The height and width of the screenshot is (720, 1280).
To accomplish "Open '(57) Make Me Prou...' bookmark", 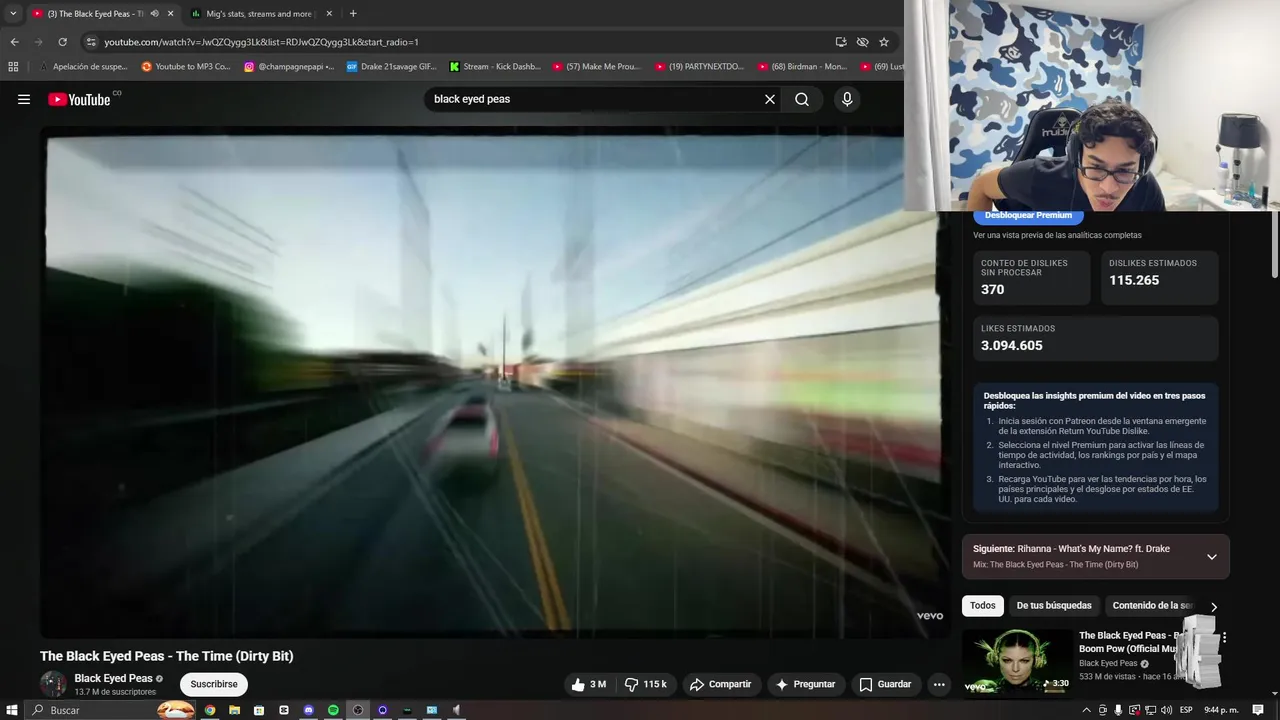I will [598, 67].
